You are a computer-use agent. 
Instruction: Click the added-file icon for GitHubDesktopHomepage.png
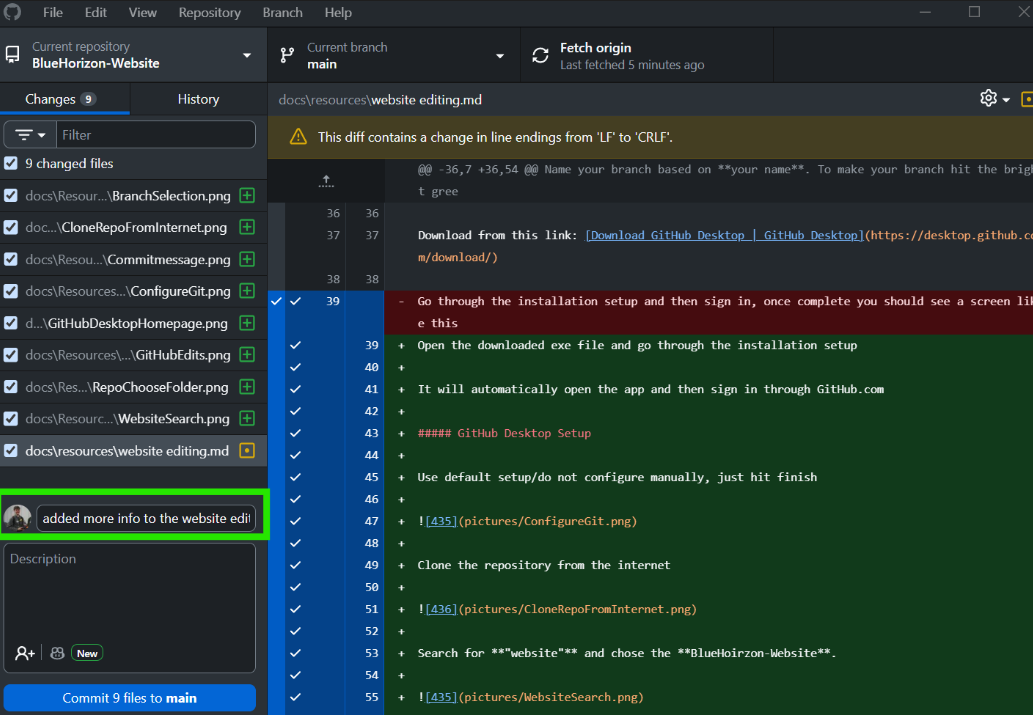point(247,324)
